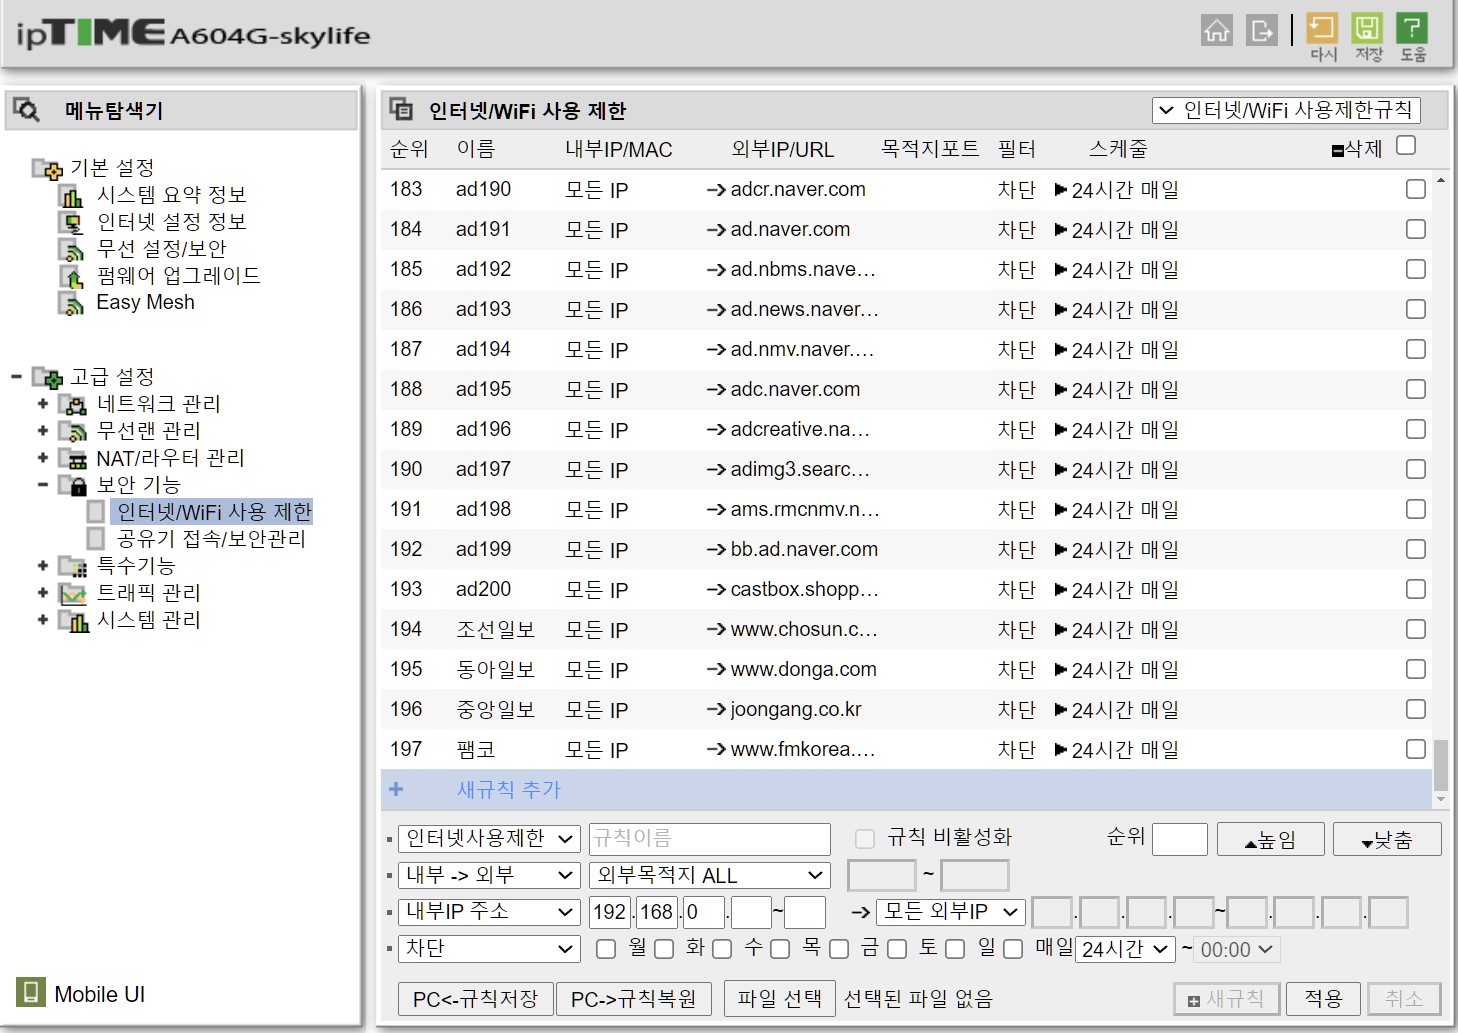Image resolution: width=1458 pixels, height=1033 pixels.
Task: Check the delete box for 펨코 rule
Action: [1416, 749]
